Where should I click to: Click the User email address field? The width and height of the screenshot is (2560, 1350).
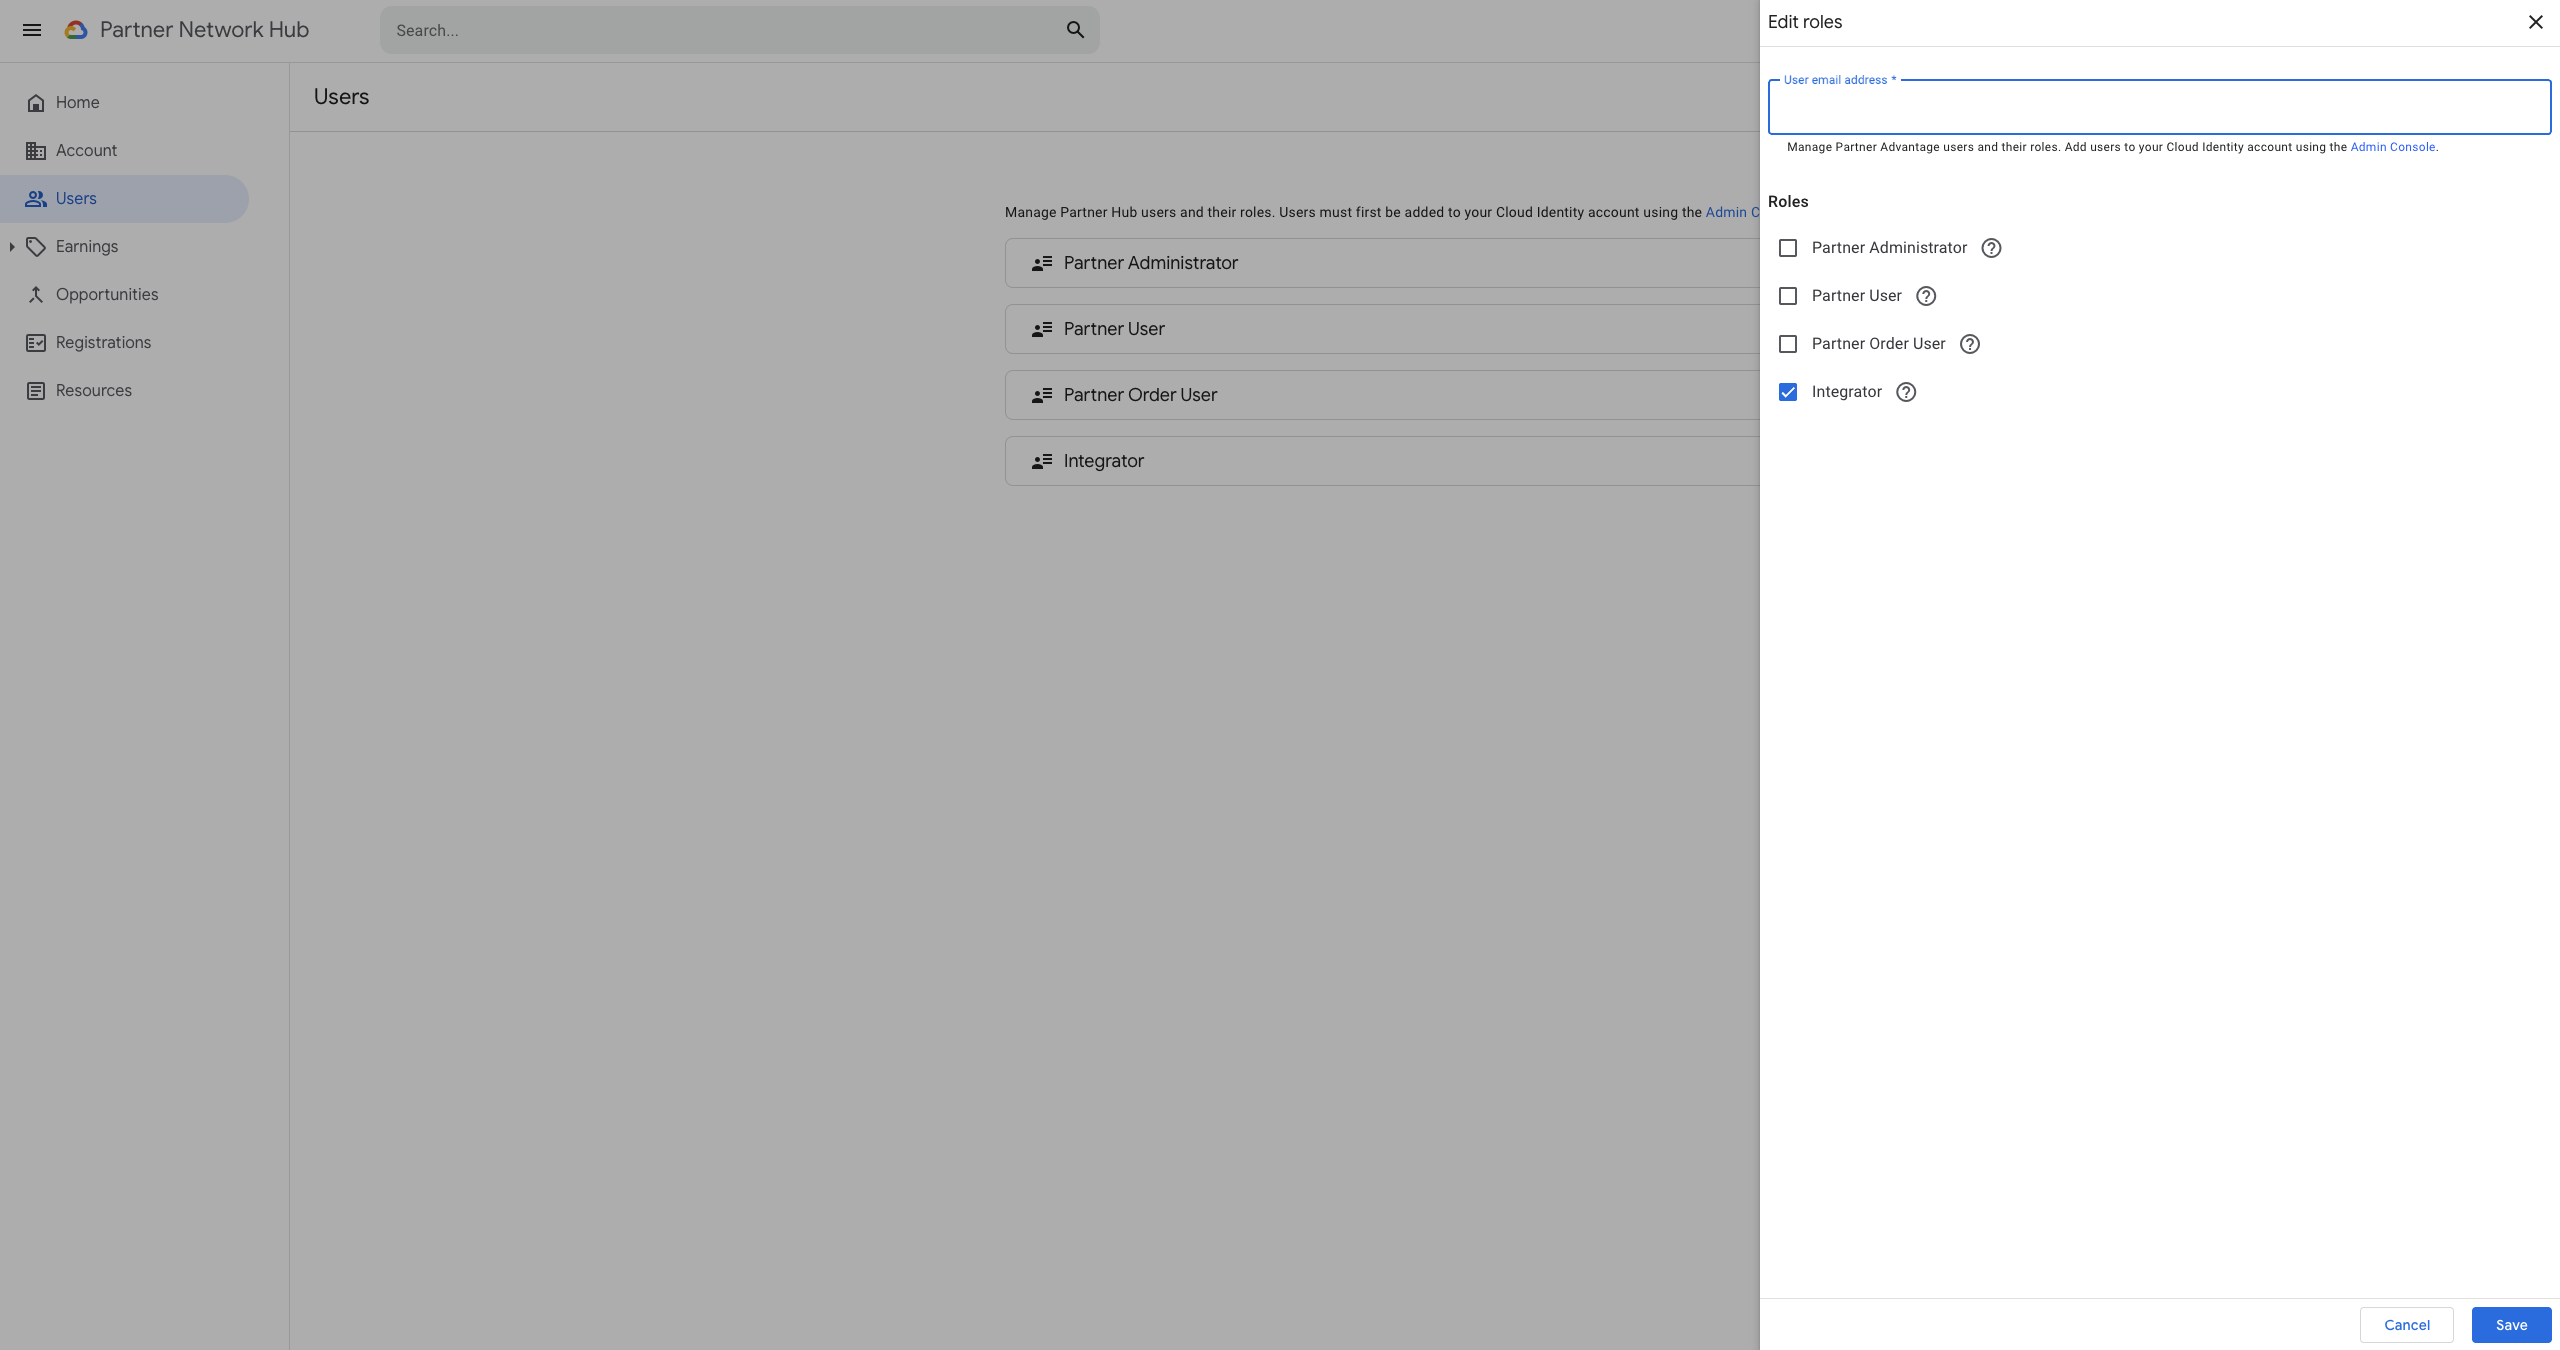pos(2159,107)
